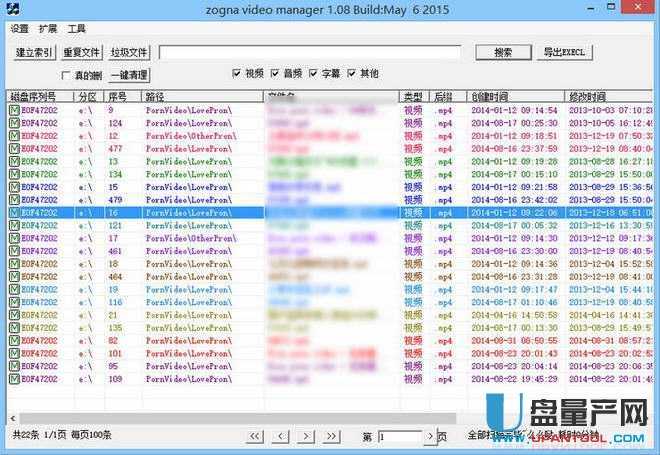Sort by the 后缀 column header
The image size is (660, 455).
click(x=448, y=97)
